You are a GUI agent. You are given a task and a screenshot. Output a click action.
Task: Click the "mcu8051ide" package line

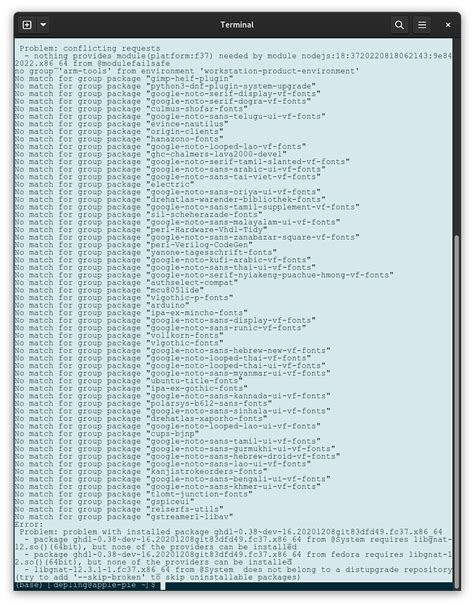[x=110, y=290]
